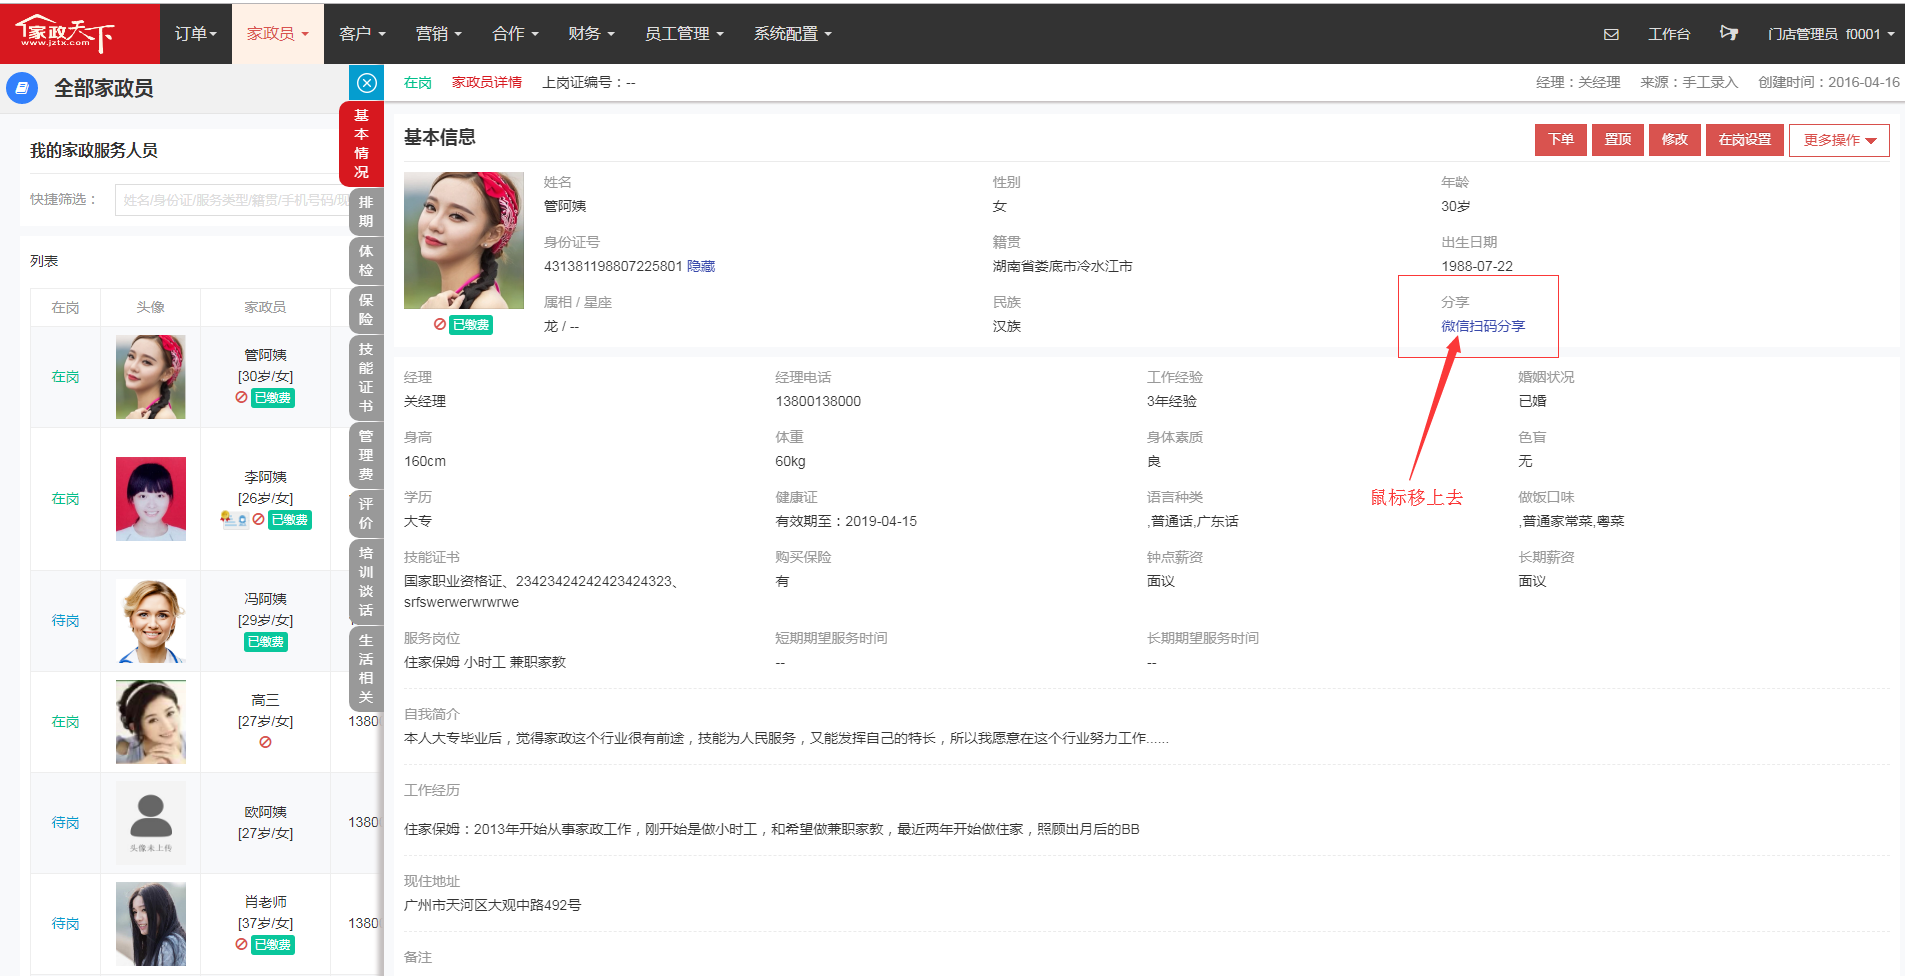This screenshot has width=1905, height=976.
Task: Click the 家政员详情 tab label
Action: click(x=487, y=82)
